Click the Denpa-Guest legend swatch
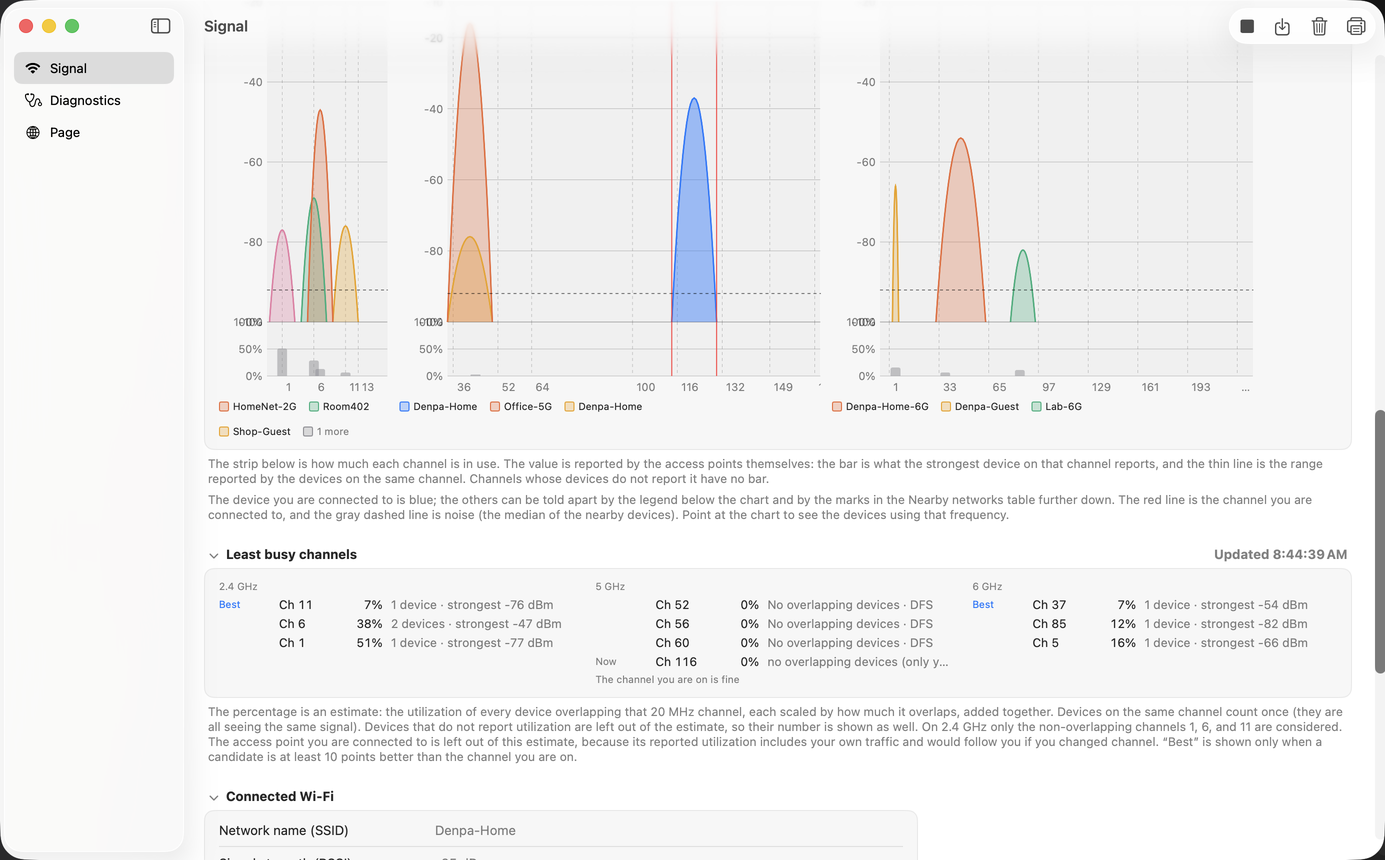The image size is (1385, 860). tap(946, 407)
